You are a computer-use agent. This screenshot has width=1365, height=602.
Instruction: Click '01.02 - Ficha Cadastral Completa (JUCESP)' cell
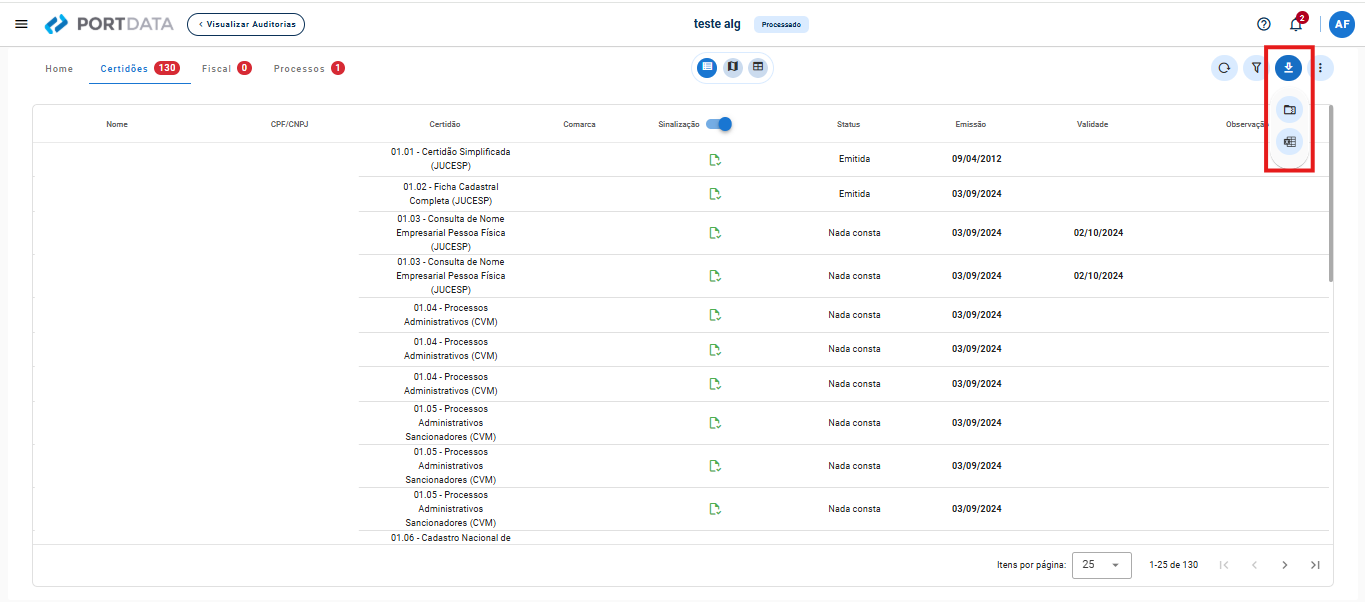[450, 194]
